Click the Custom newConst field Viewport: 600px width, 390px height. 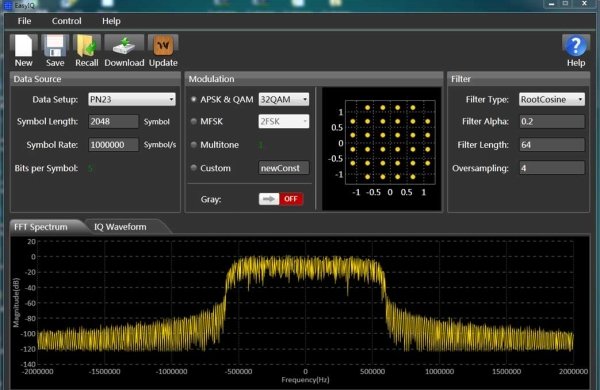coord(284,168)
